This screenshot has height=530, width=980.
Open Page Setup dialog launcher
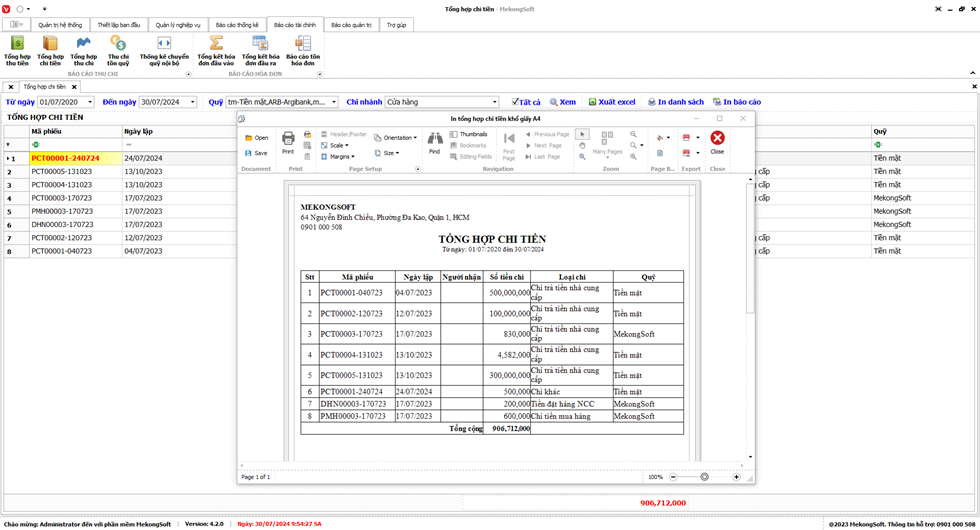point(418,169)
